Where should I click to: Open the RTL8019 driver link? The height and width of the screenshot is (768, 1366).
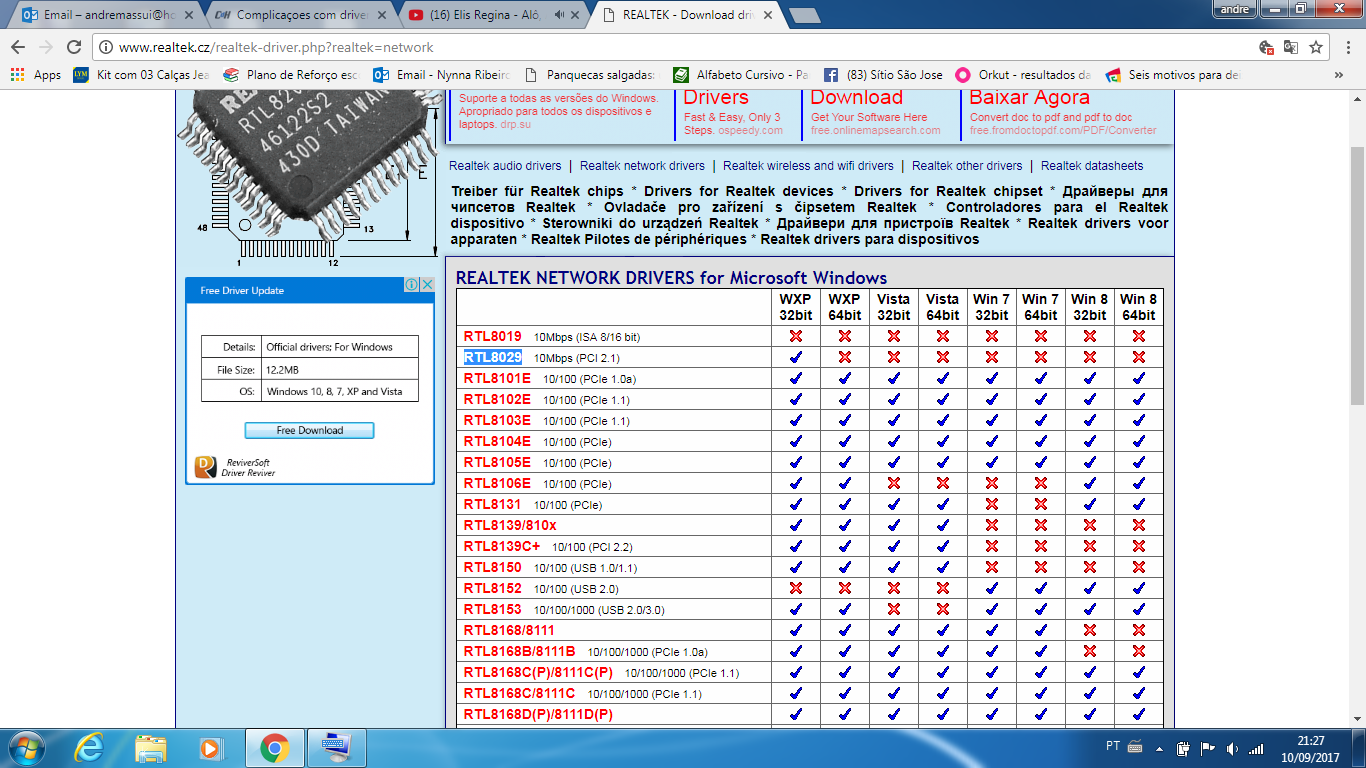[492, 337]
